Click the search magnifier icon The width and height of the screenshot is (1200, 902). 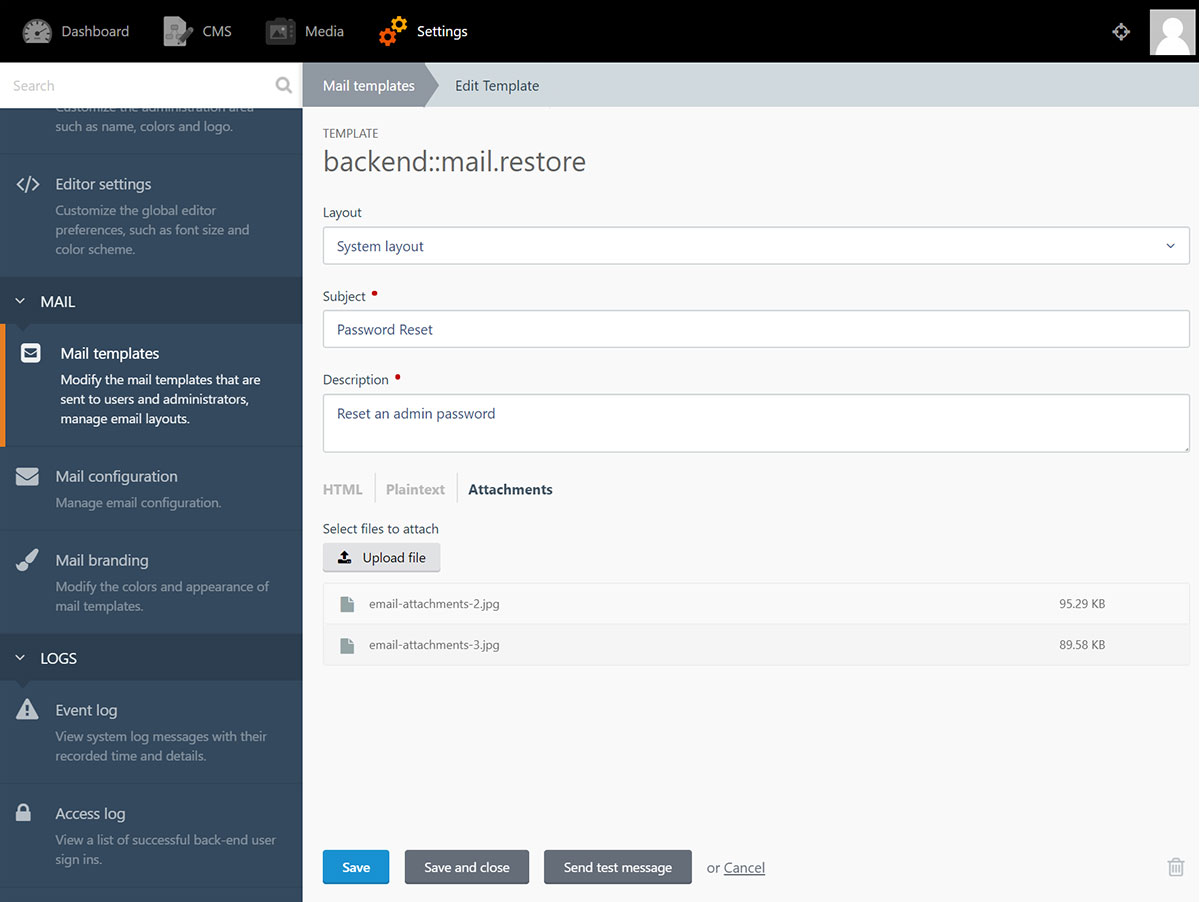(284, 86)
